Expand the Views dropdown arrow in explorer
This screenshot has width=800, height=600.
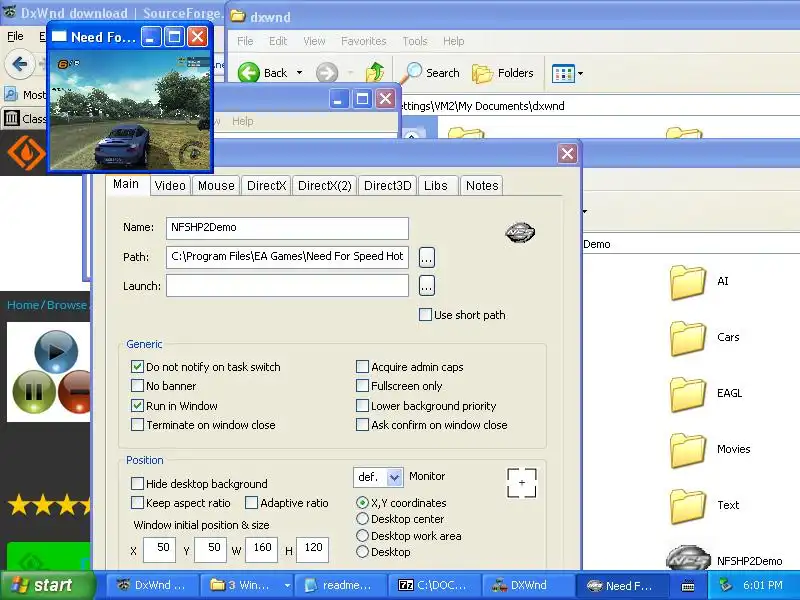point(581,73)
